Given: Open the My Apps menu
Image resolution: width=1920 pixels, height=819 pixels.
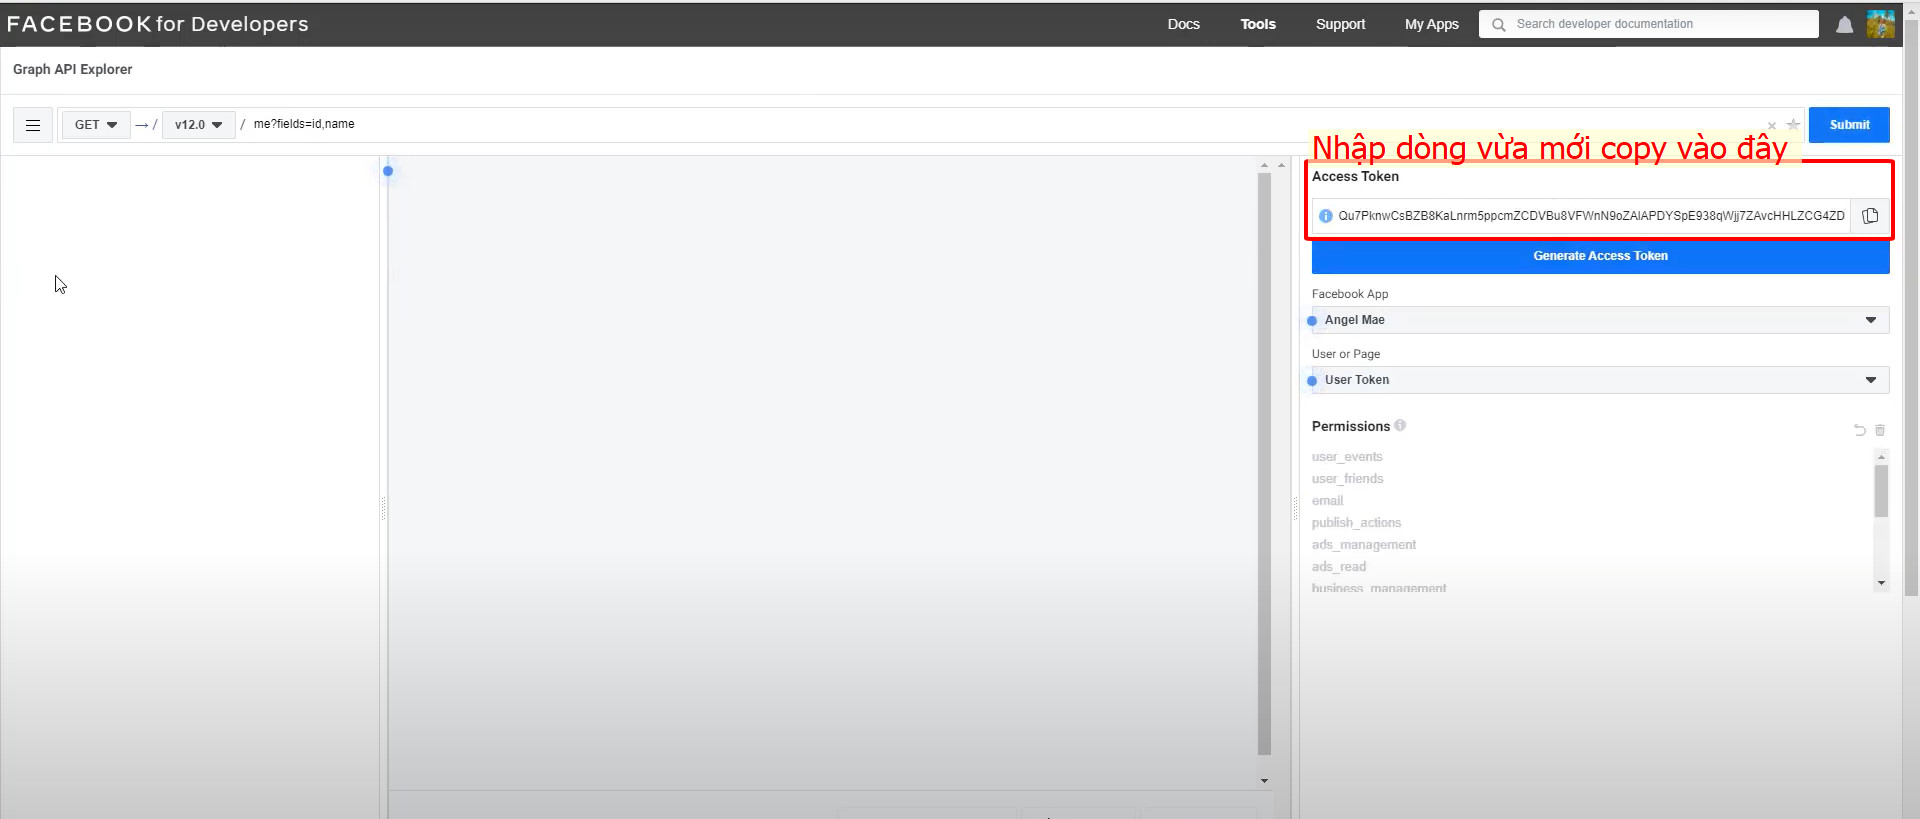Looking at the screenshot, I should [1431, 24].
